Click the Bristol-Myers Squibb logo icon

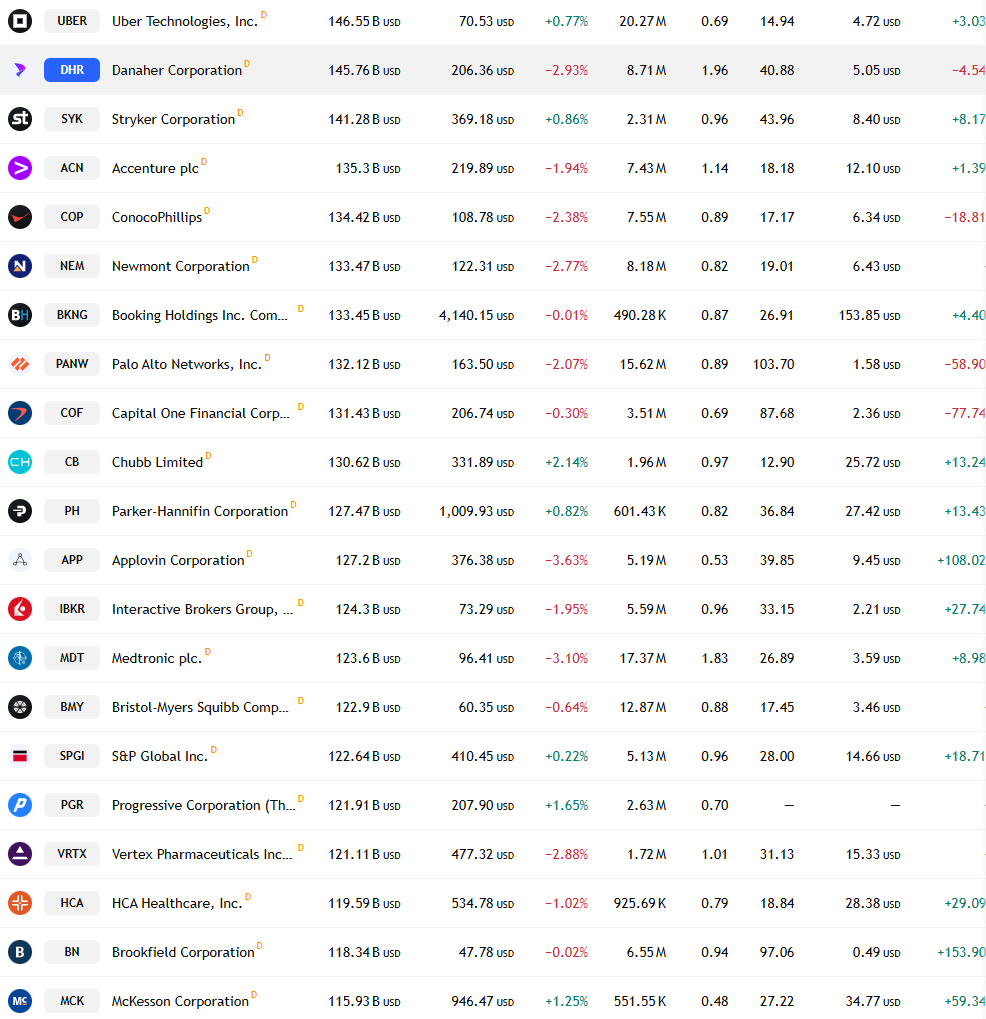tap(20, 707)
